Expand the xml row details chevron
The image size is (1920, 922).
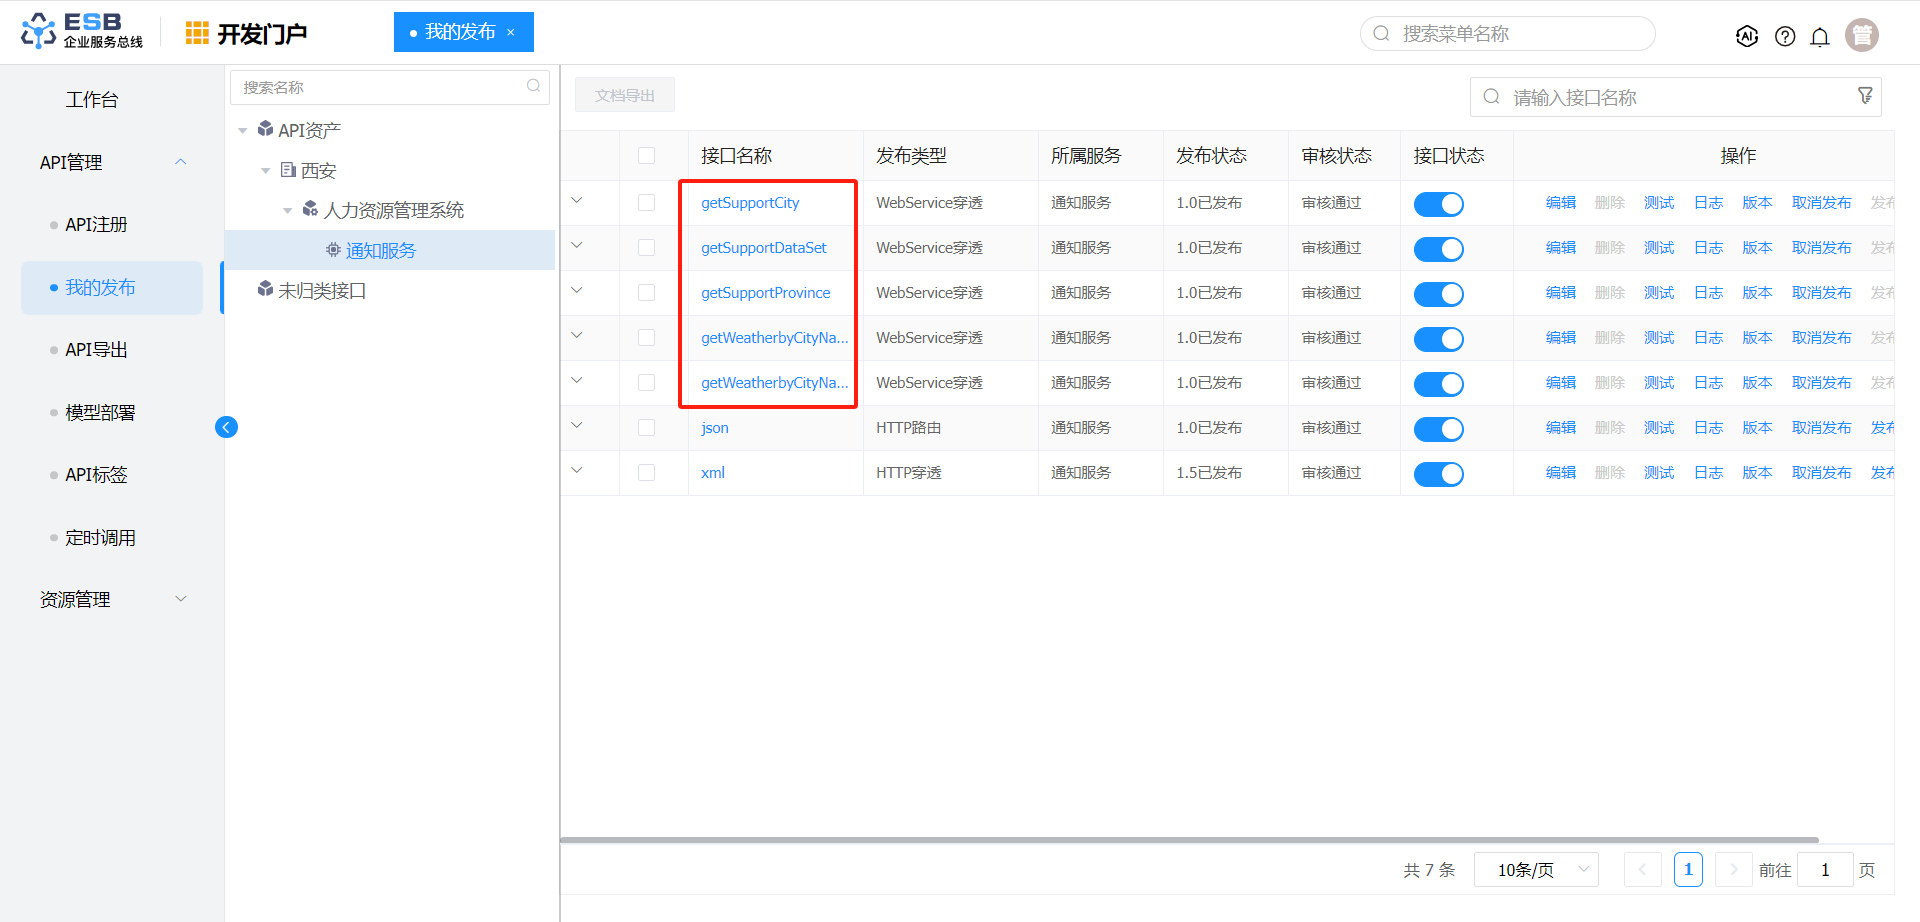[577, 470]
